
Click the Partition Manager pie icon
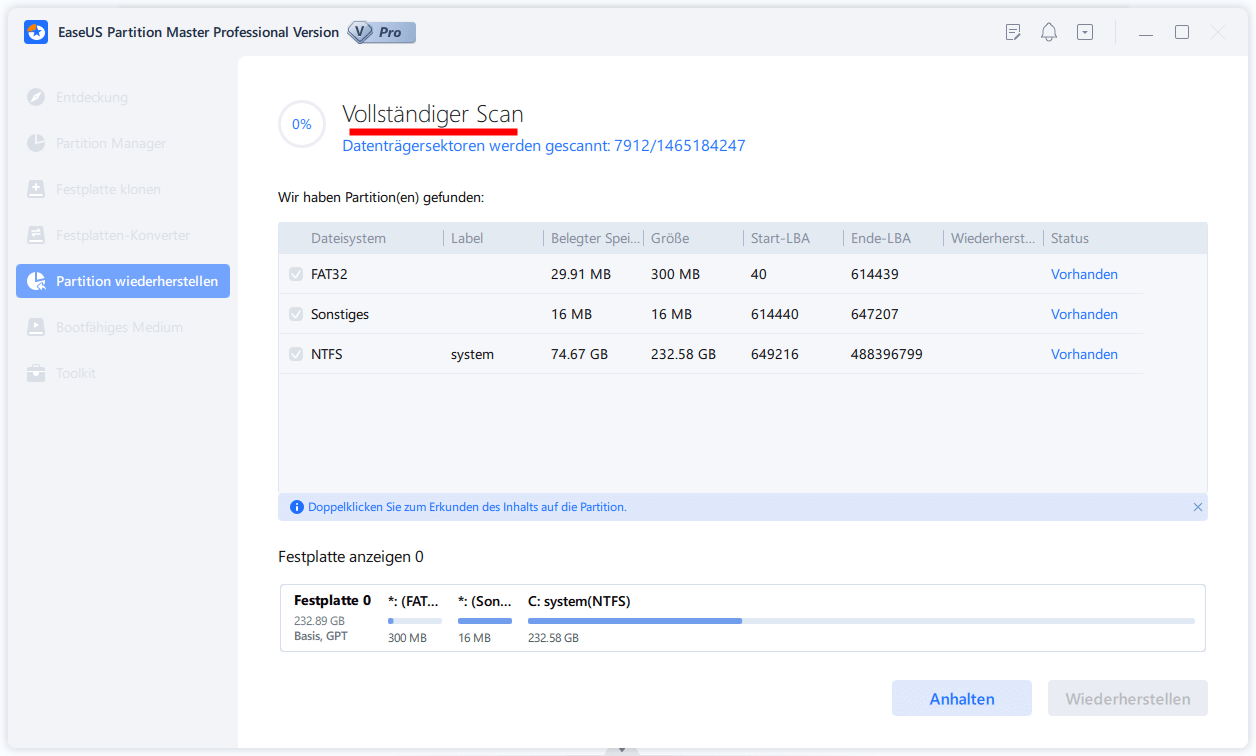[36, 143]
